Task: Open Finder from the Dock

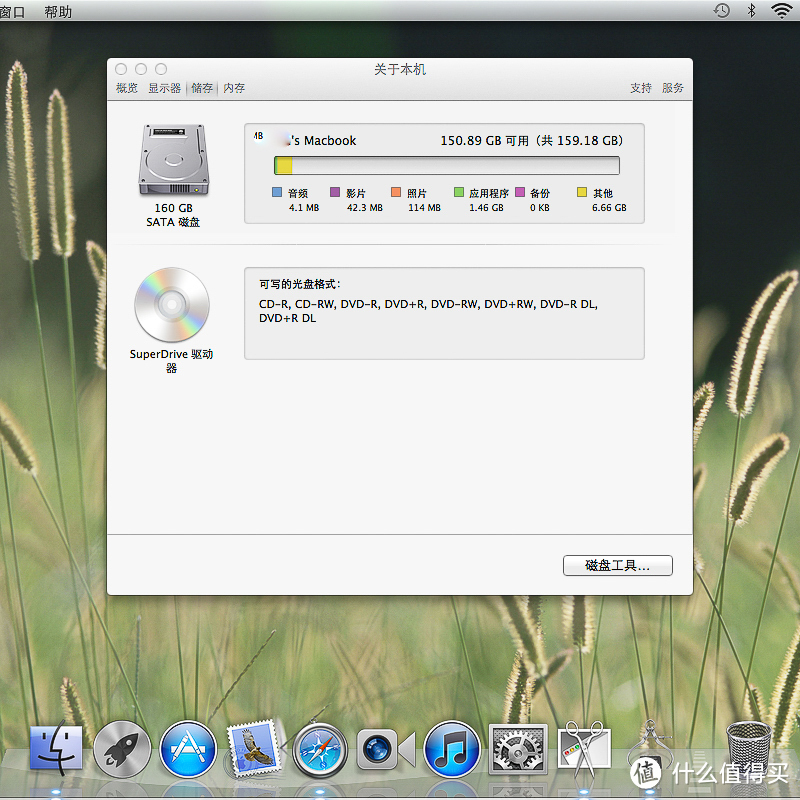Action: 56,748
